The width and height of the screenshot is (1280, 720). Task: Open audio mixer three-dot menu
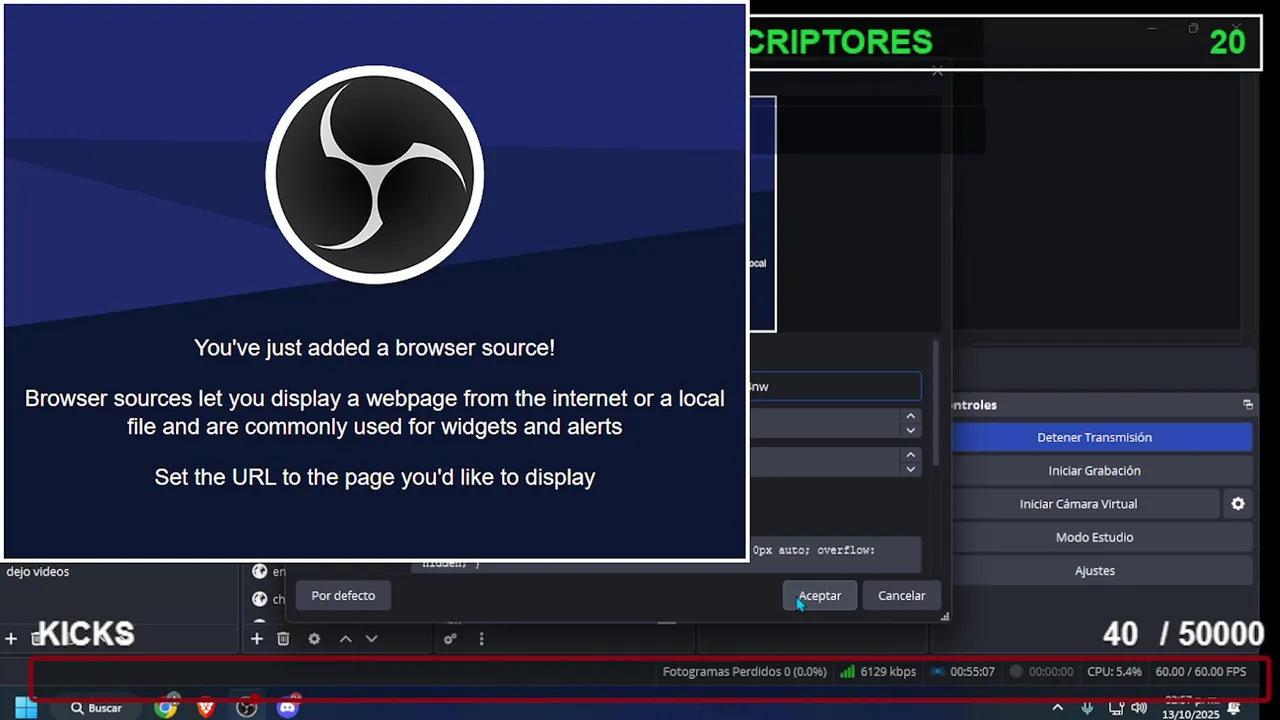[481, 639]
